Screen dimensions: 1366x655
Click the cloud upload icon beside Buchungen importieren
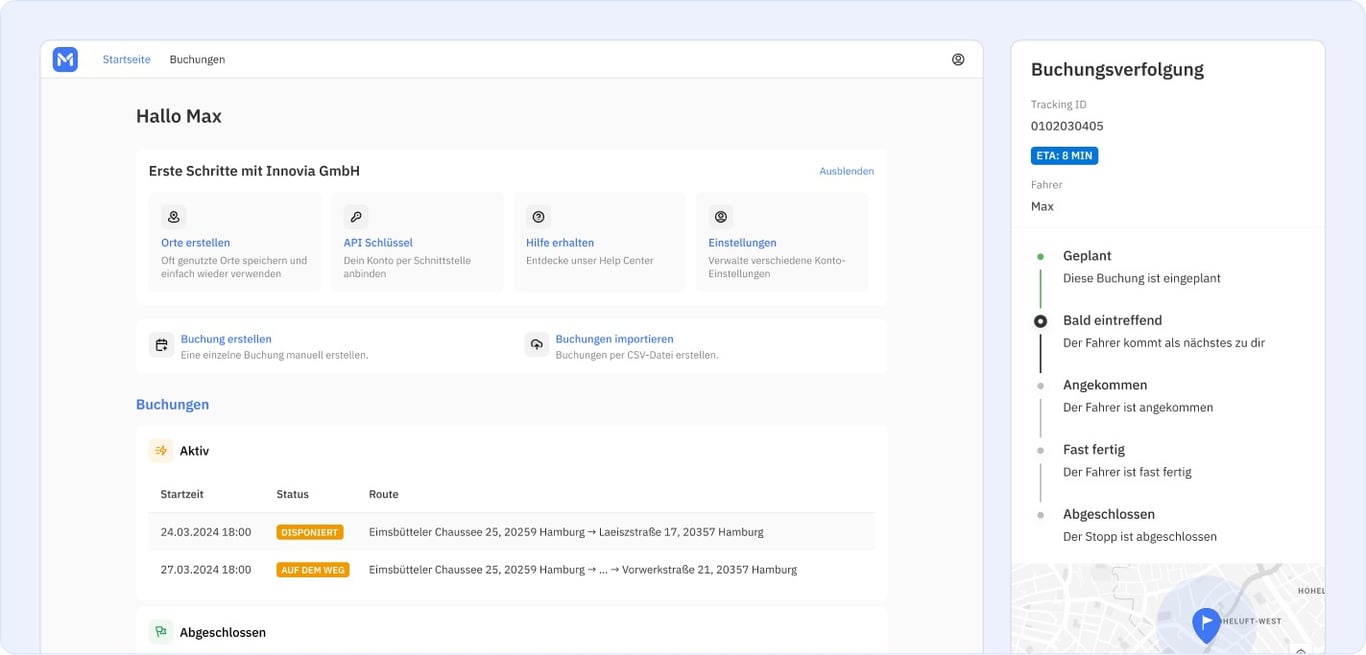click(537, 345)
